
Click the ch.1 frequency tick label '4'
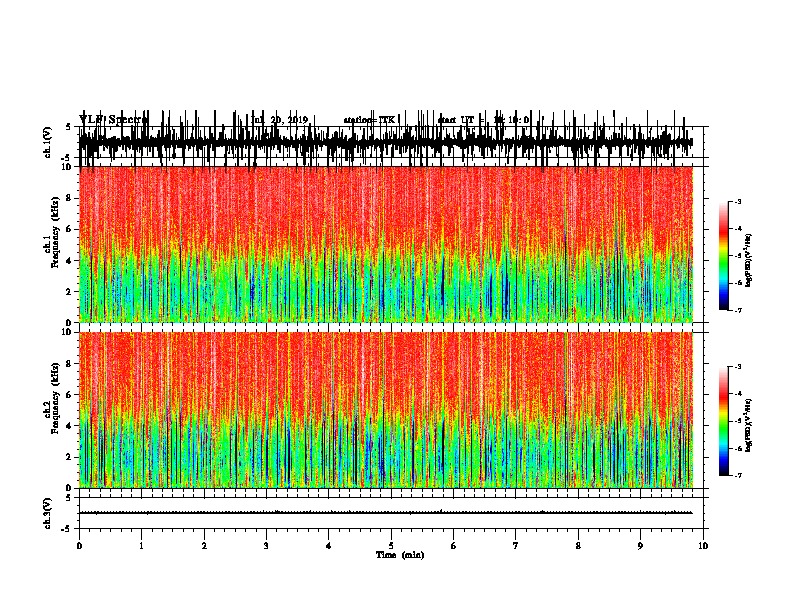tap(70, 261)
